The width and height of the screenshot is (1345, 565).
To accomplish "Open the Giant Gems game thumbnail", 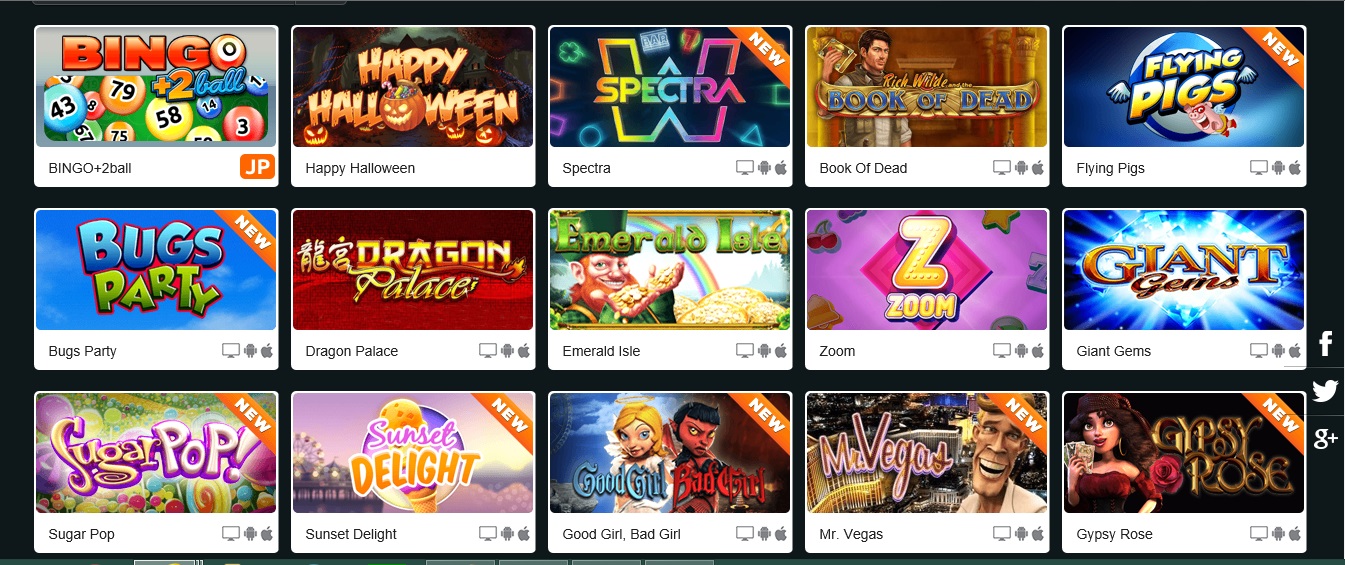I will (1184, 270).
